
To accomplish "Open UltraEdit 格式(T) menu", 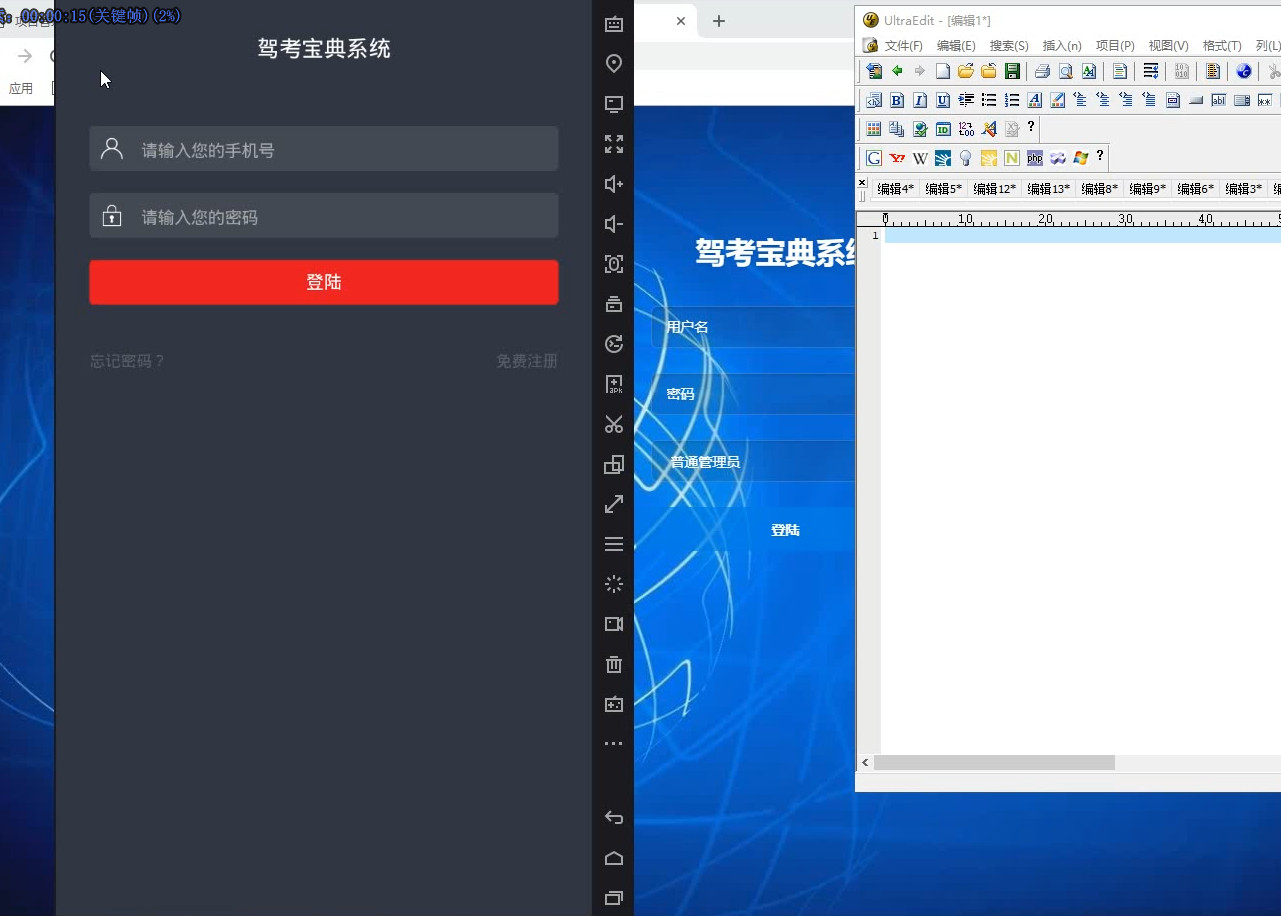I will [1222, 46].
